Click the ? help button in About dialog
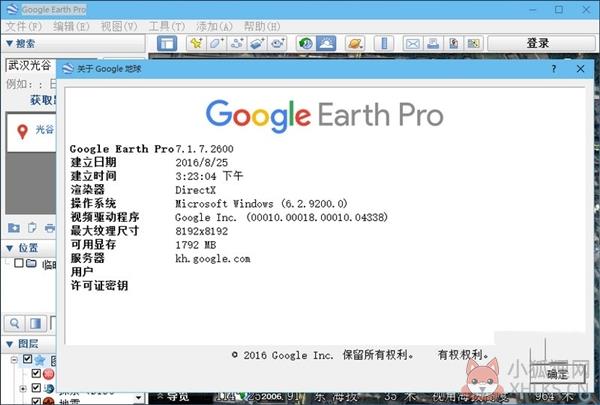This screenshot has height=405, width=600. point(554,69)
